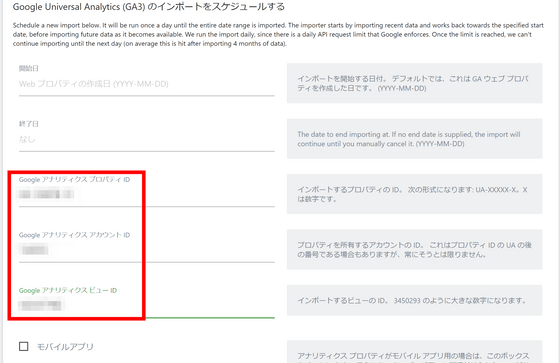Click the 終了日 field label
This screenshot has height=363, width=560.
[29, 124]
